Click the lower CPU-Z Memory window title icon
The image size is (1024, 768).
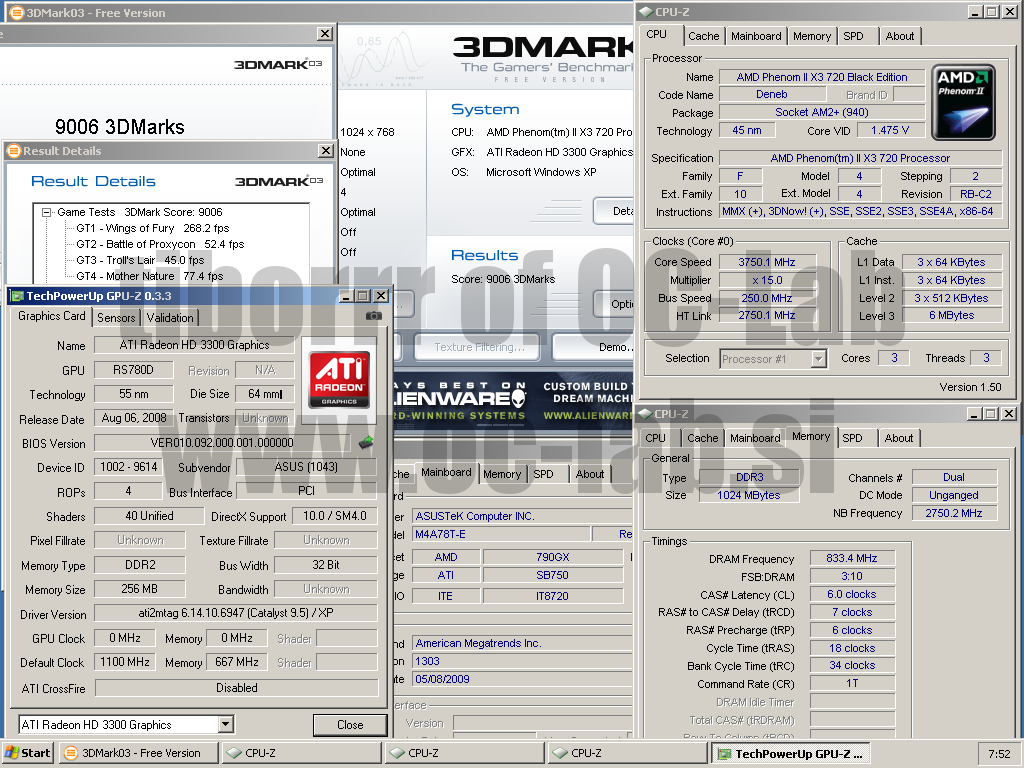point(645,414)
